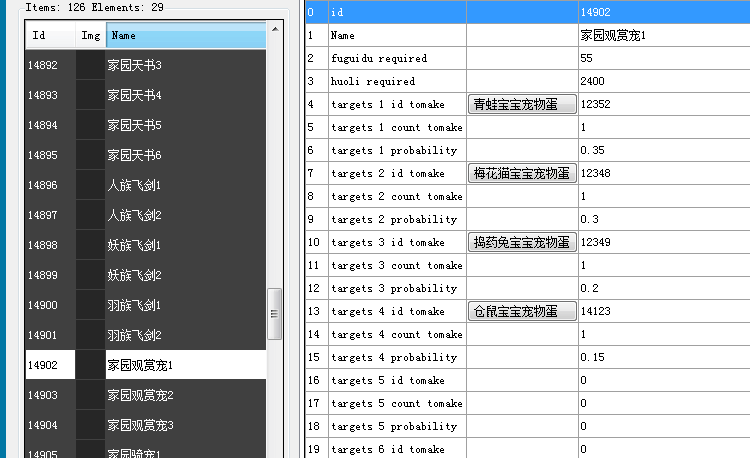Click targets 3 id value 12349
The height and width of the screenshot is (458, 750).
[x=664, y=242]
